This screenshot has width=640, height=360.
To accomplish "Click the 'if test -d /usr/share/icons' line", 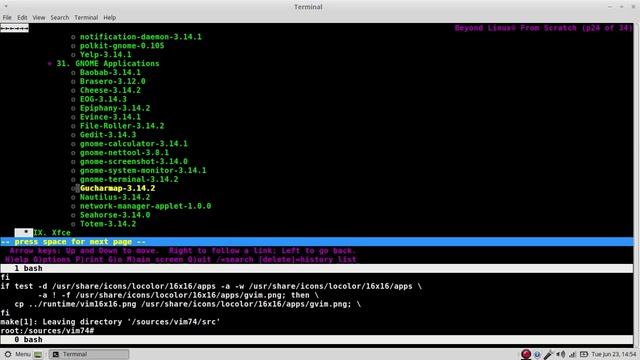I will point(211,286).
